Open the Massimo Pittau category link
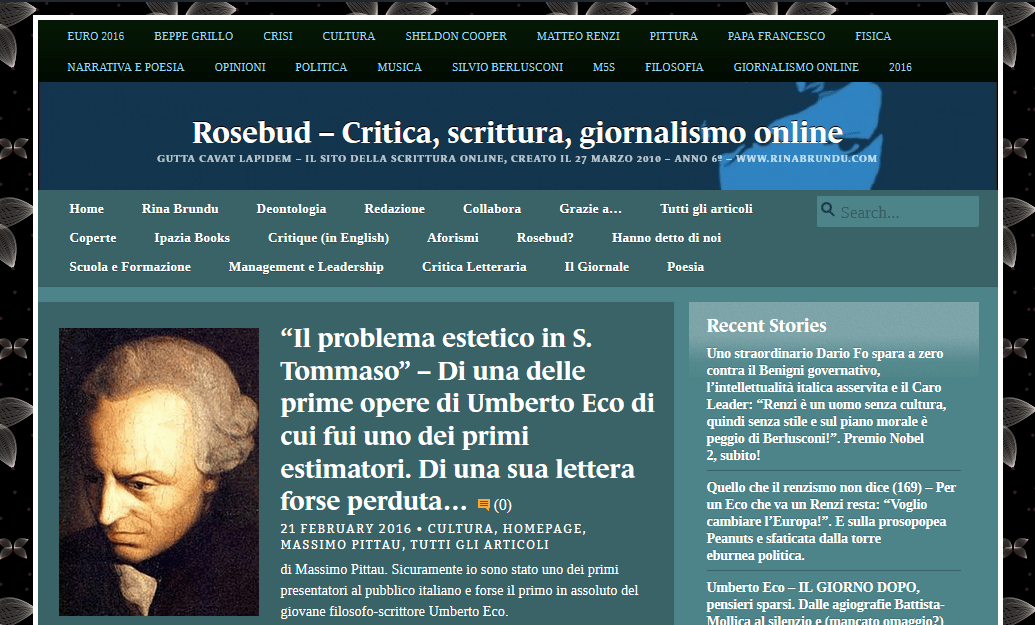The height and width of the screenshot is (625, 1035). [x=342, y=545]
